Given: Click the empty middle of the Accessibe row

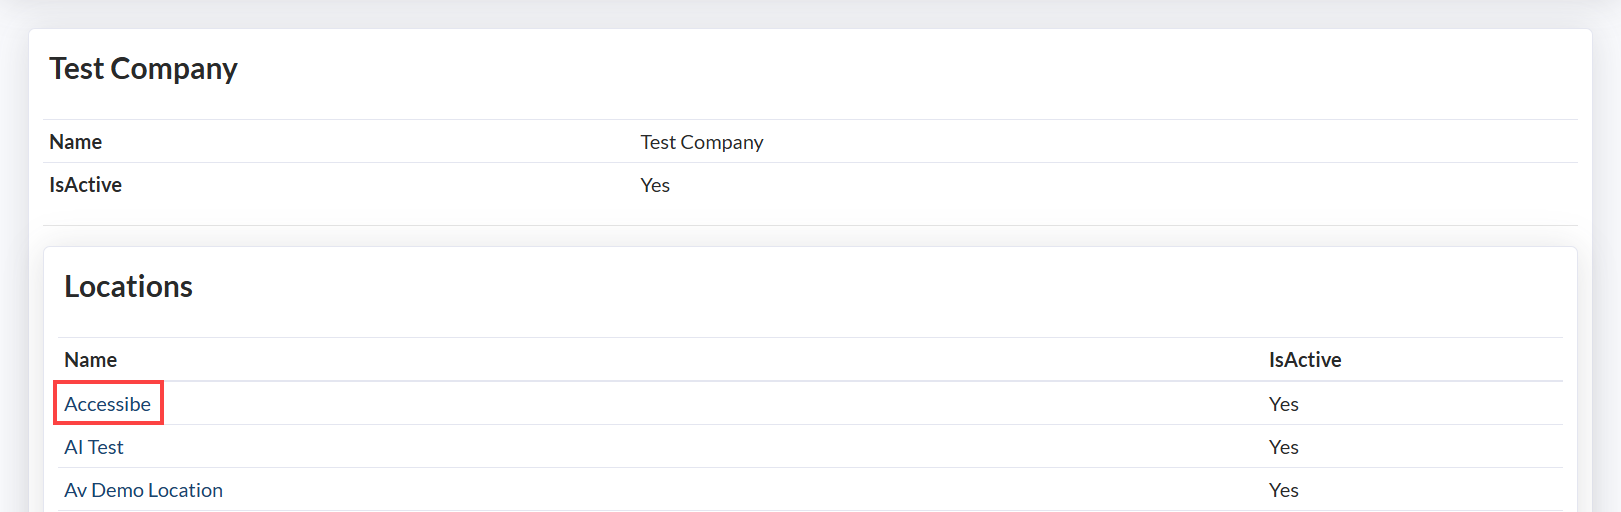Looking at the screenshot, I should pos(700,404).
